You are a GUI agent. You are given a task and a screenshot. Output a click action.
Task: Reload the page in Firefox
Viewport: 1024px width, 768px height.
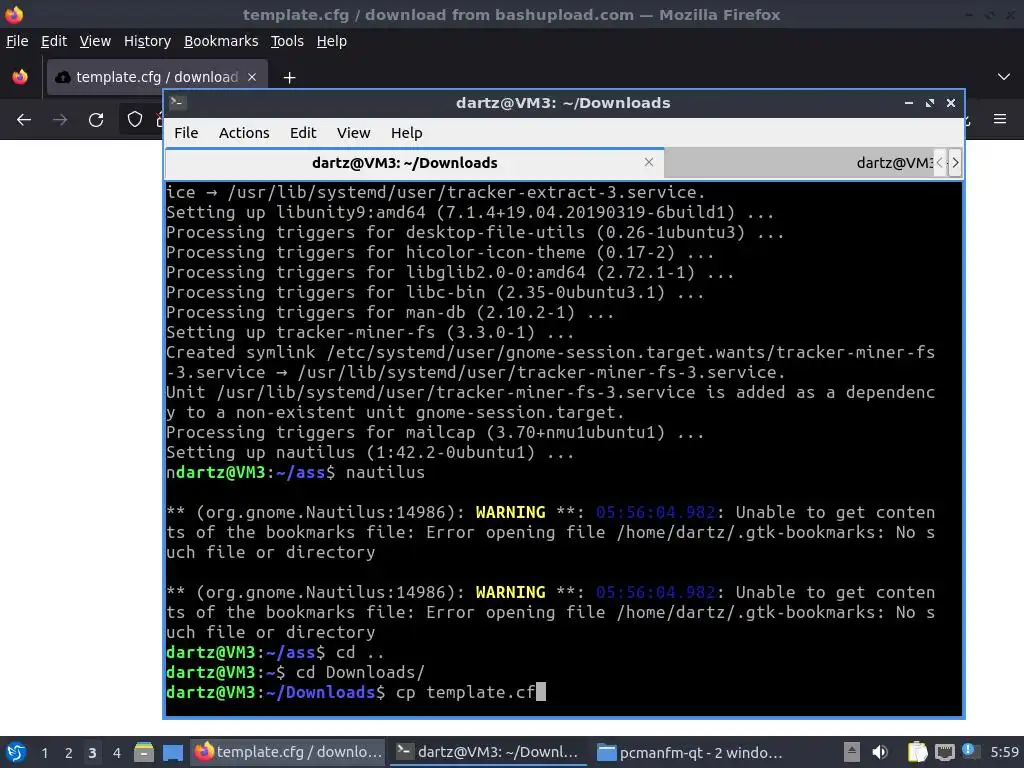pyautogui.click(x=96, y=120)
